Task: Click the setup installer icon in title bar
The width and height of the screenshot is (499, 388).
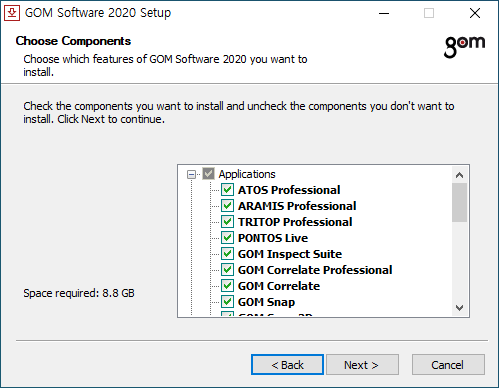Action: pyautogui.click(x=12, y=13)
